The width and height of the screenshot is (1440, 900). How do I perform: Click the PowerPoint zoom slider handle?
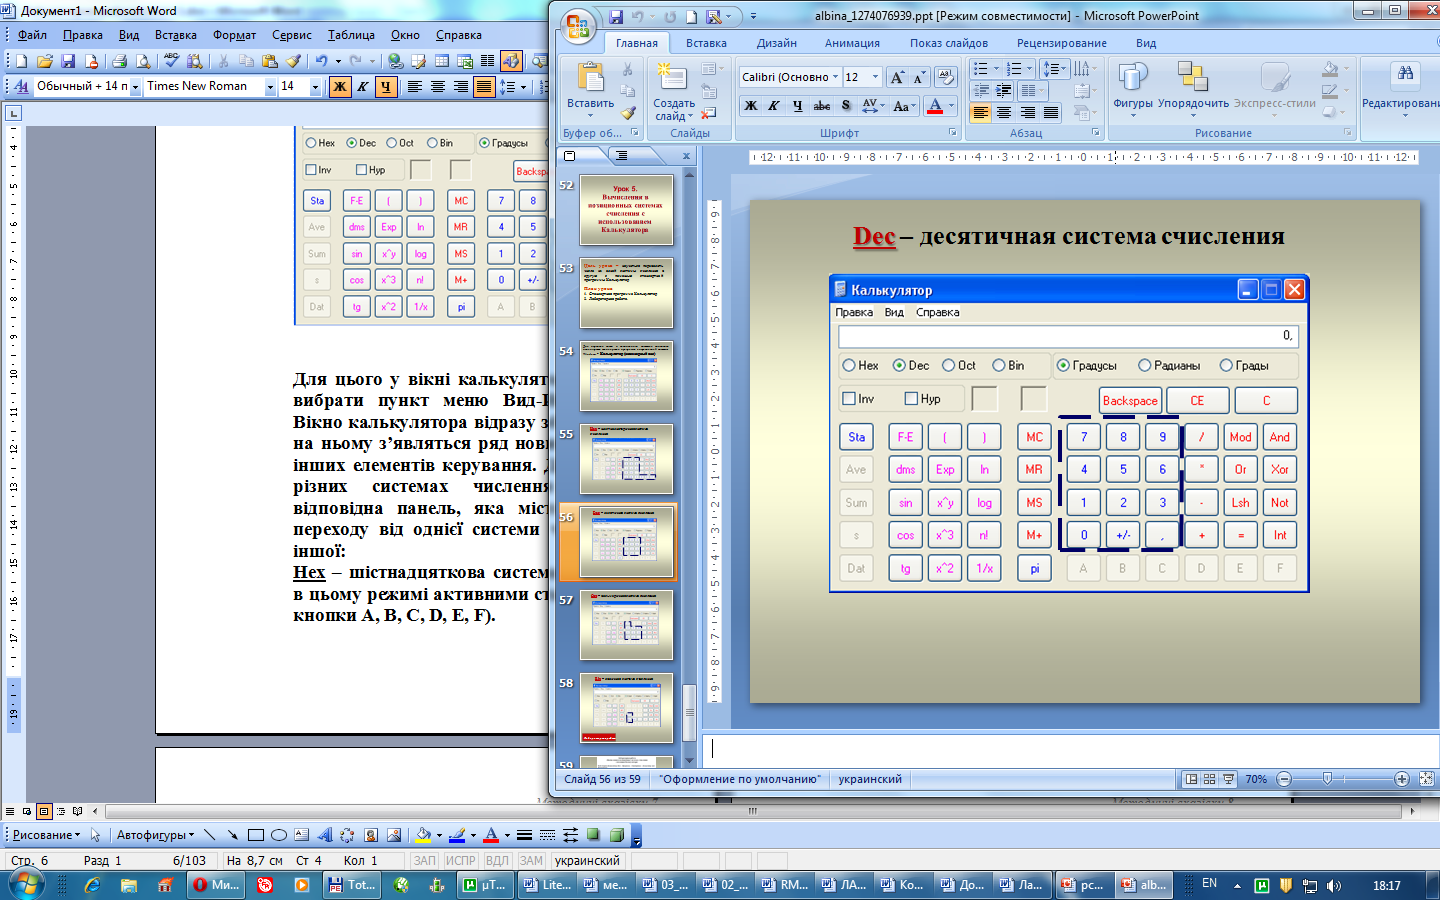point(1327,779)
